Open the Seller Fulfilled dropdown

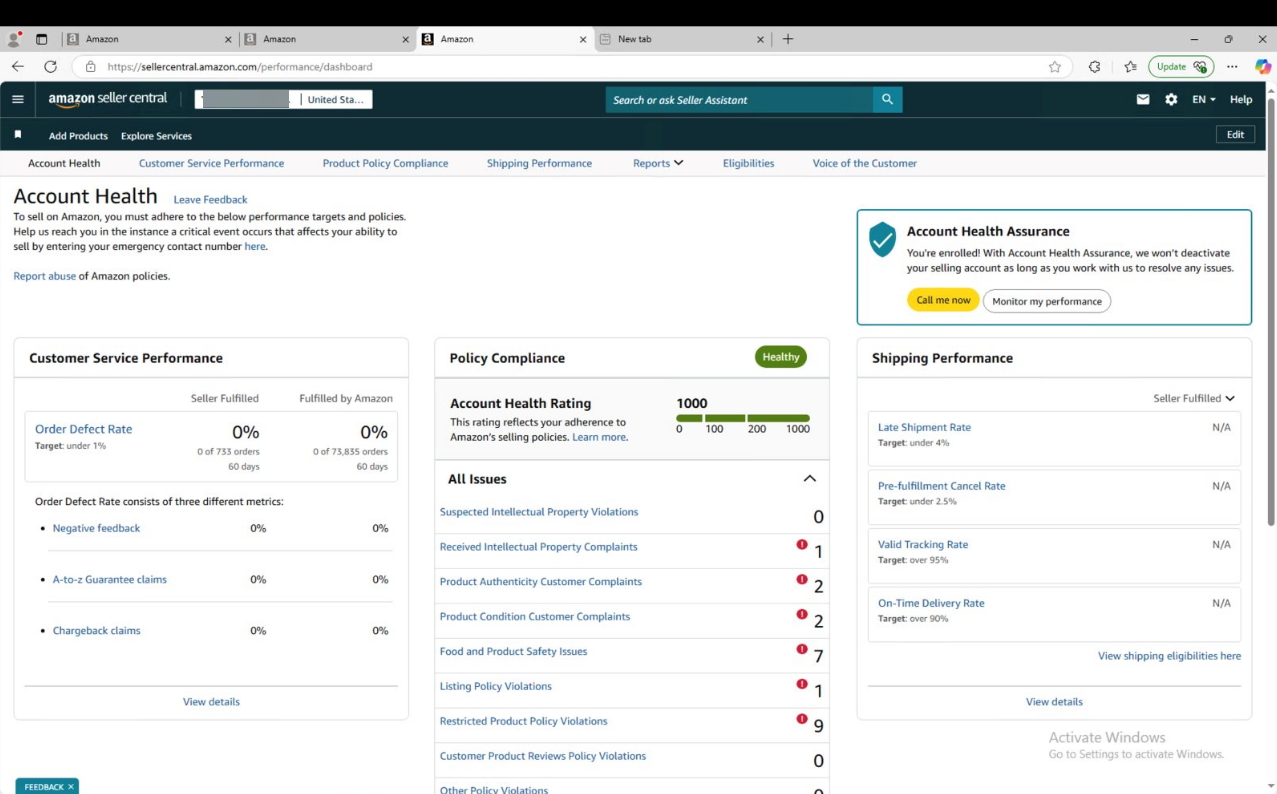(x=1194, y=398)
